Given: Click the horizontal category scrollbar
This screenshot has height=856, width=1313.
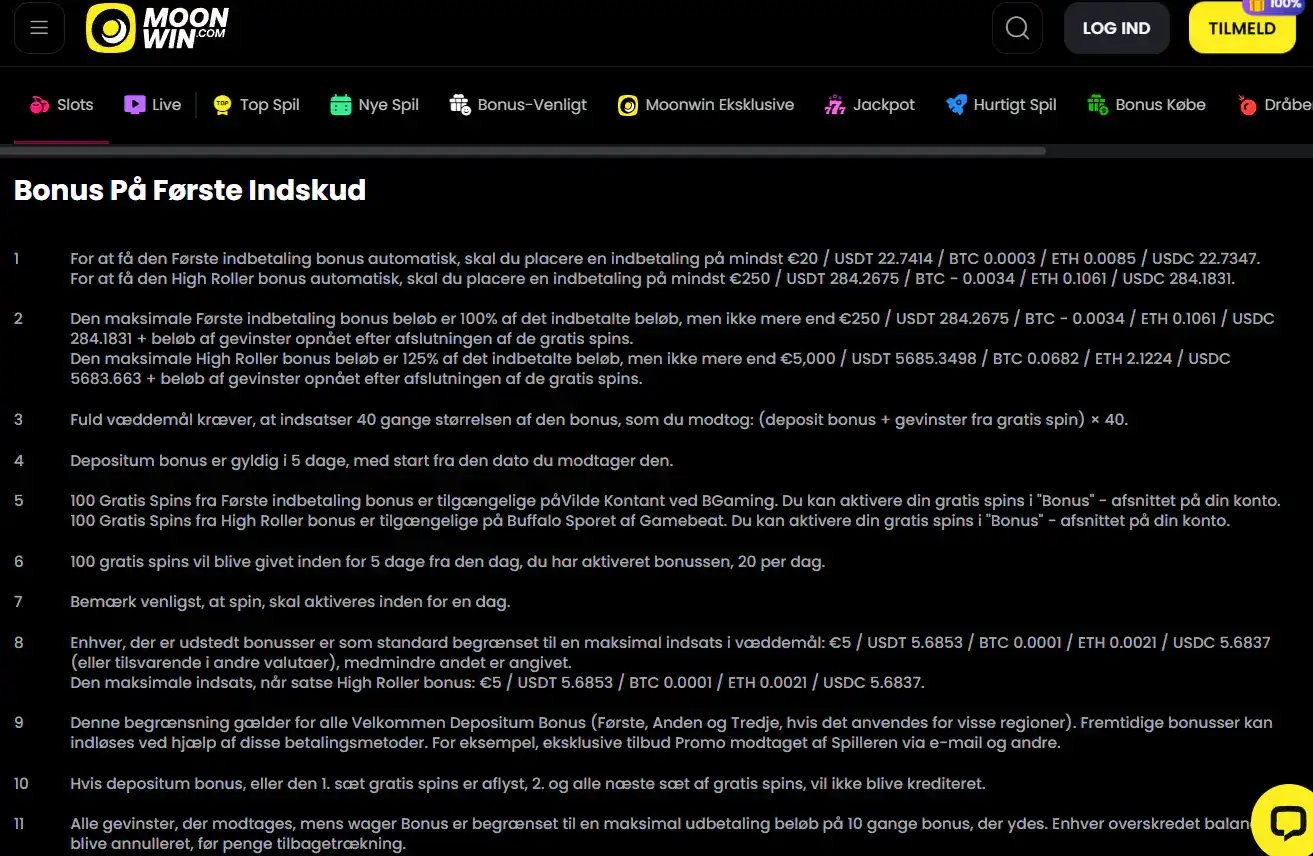Looking at the screenshot, I should 523,151.
